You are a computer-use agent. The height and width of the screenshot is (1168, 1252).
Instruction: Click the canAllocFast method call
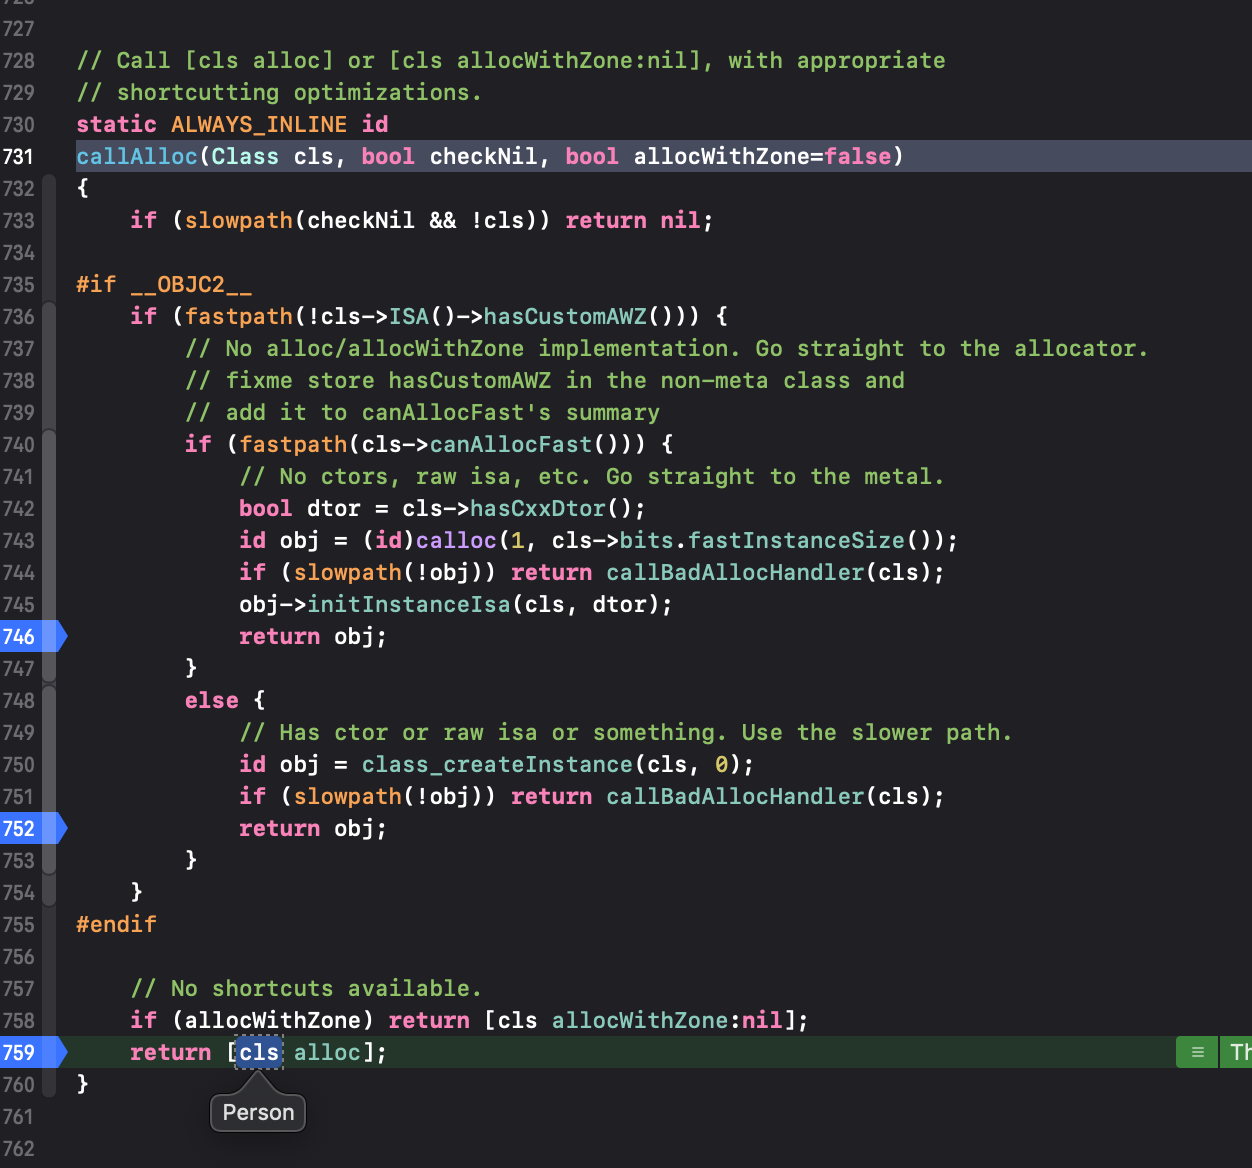(x=510, y=444)
